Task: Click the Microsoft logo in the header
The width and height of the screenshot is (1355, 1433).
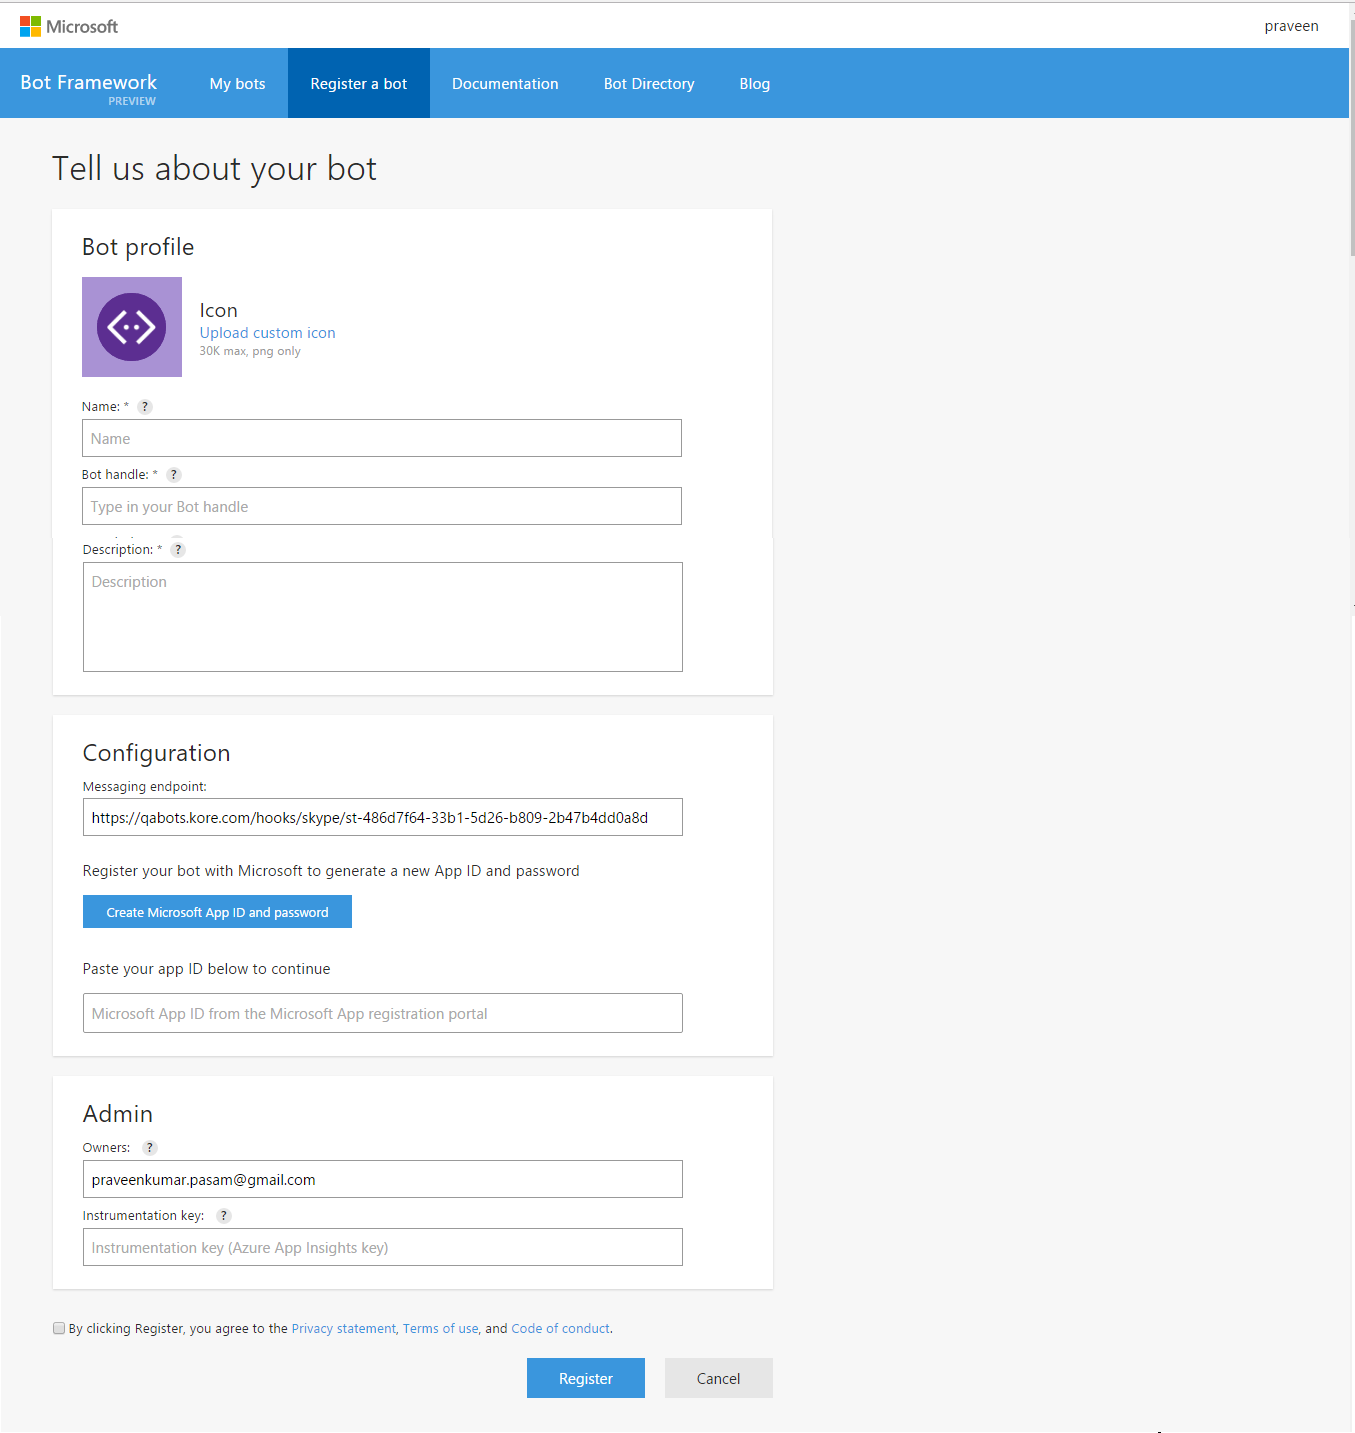Action: tap(68, 26)
